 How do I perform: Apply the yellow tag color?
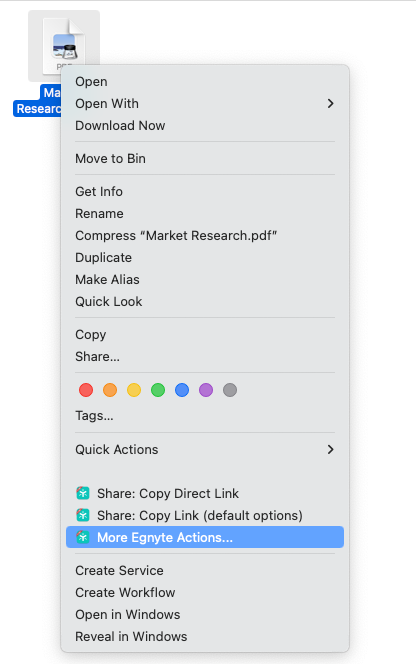point(134,390)
